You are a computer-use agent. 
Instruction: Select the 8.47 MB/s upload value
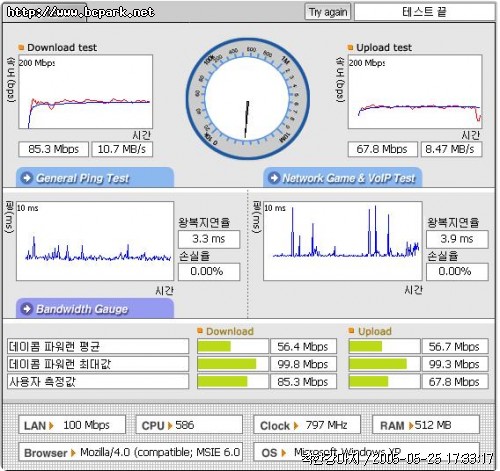[451, 149]
